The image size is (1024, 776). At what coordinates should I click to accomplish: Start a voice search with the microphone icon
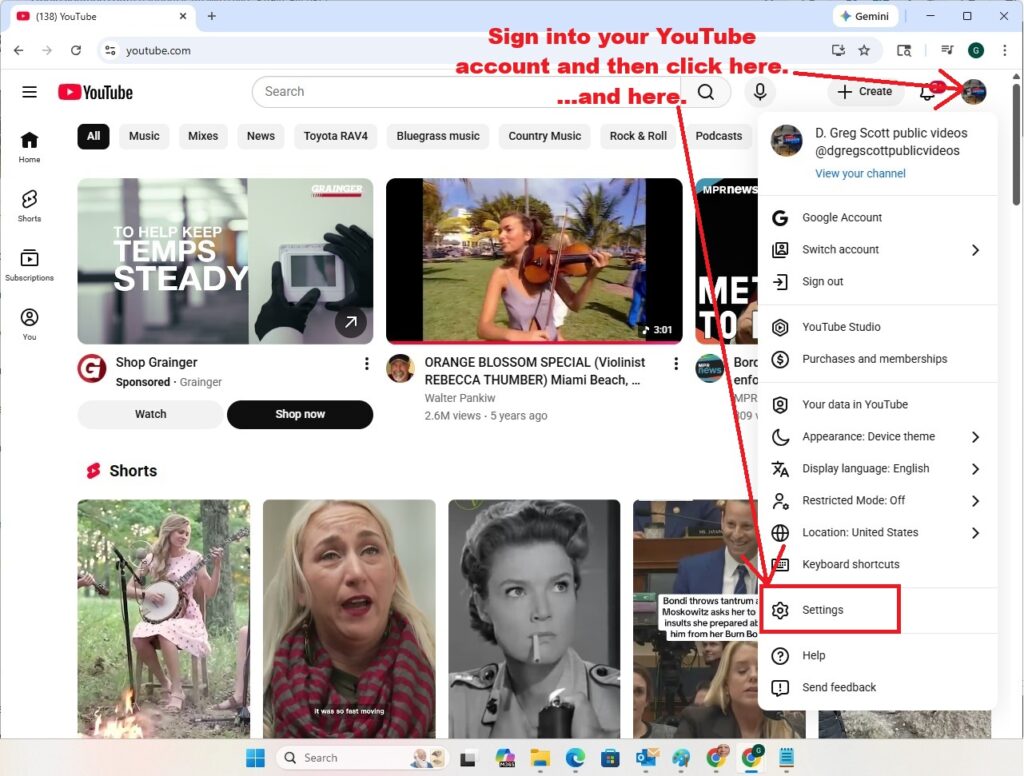pyautogui.click(x=759, y=91)
